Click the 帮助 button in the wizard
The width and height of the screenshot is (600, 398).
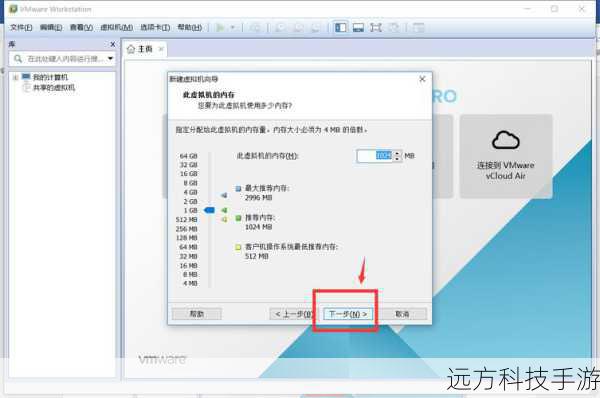click(x=197, y=314)
